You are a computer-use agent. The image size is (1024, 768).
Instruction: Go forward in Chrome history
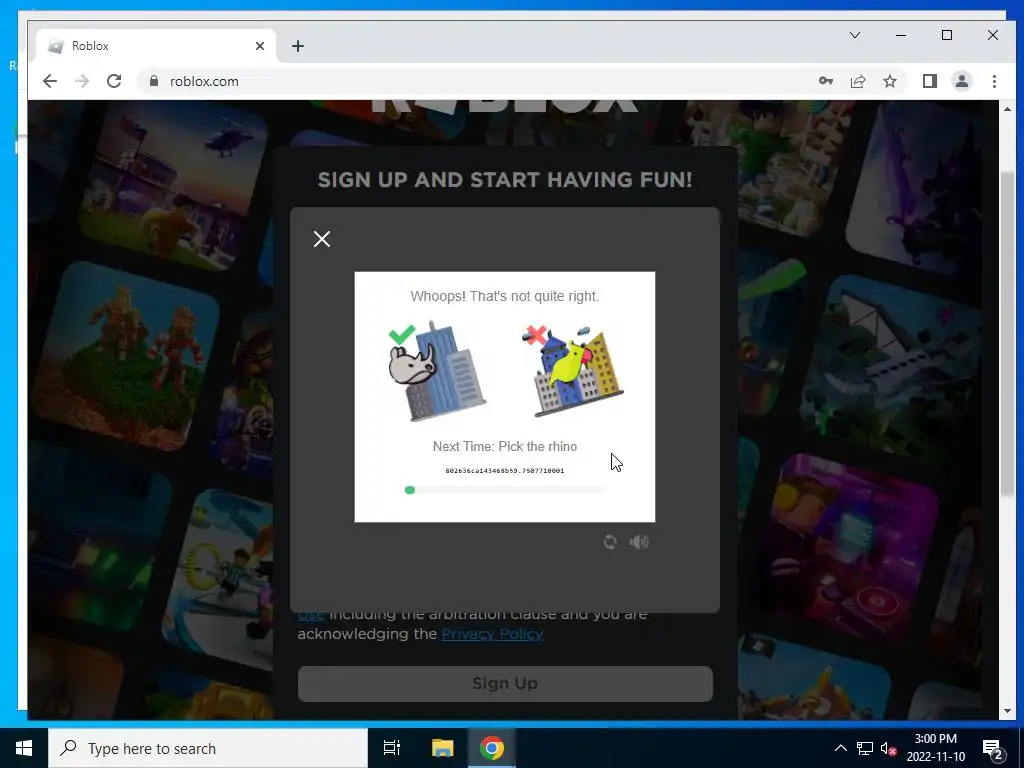(82, 81)
